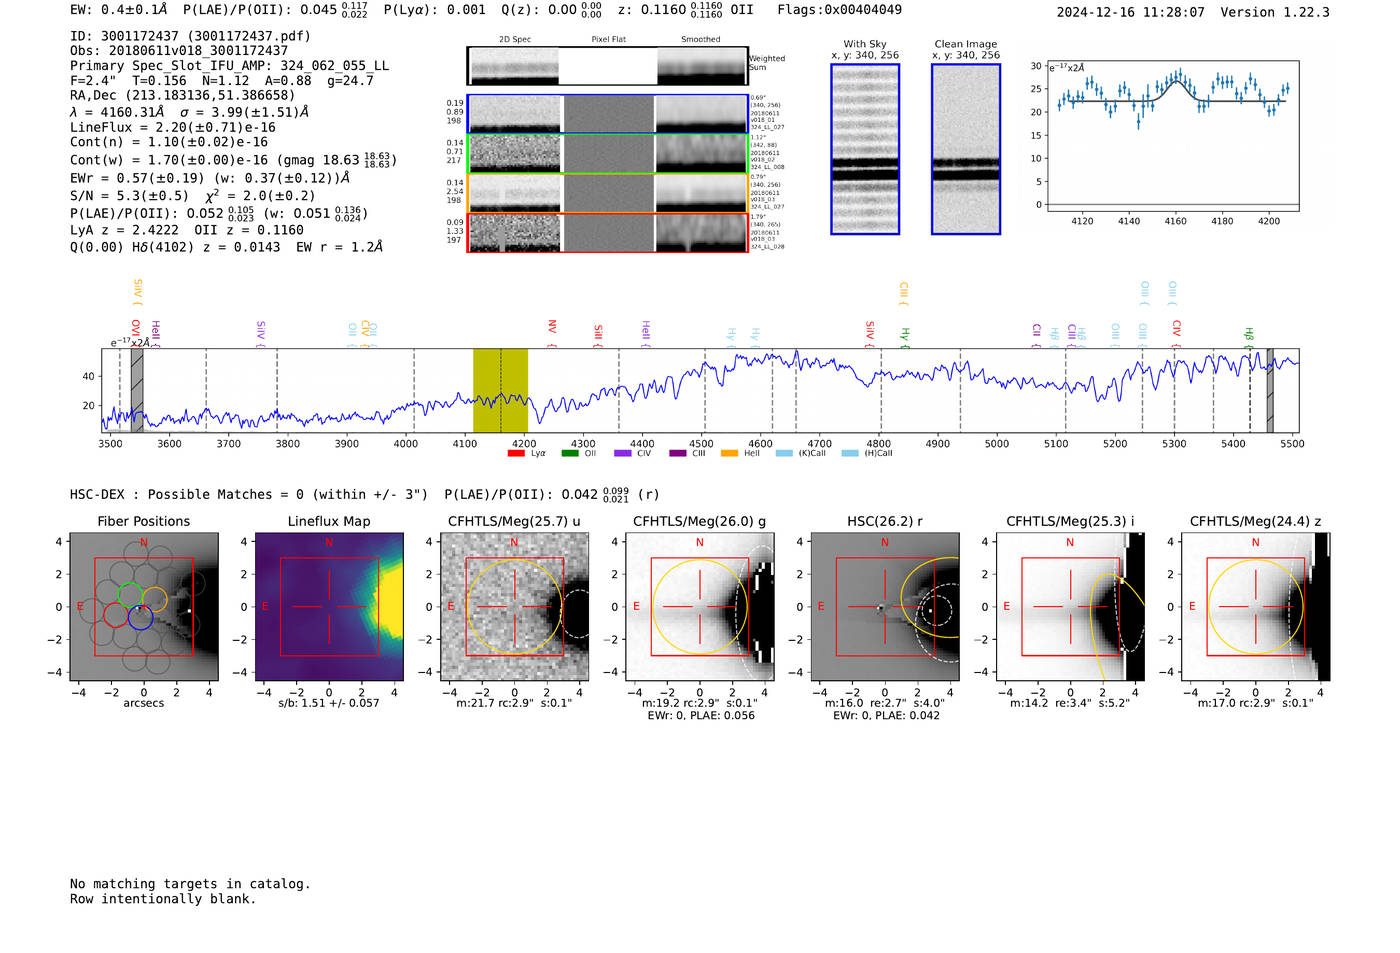Click the (K)CaII legend swatch
This screenshot has height=953, width=1400.
click(784, 454)
